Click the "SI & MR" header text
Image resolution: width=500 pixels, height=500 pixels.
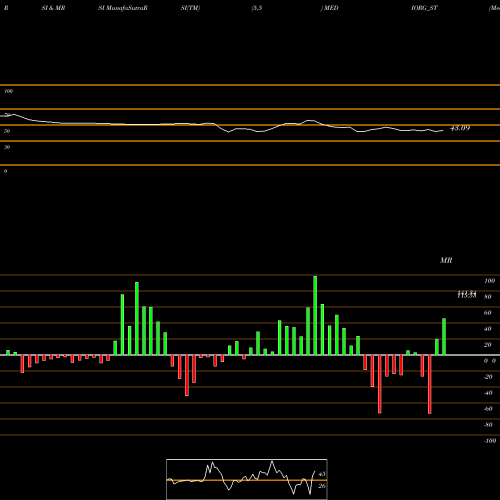(53, 8)
